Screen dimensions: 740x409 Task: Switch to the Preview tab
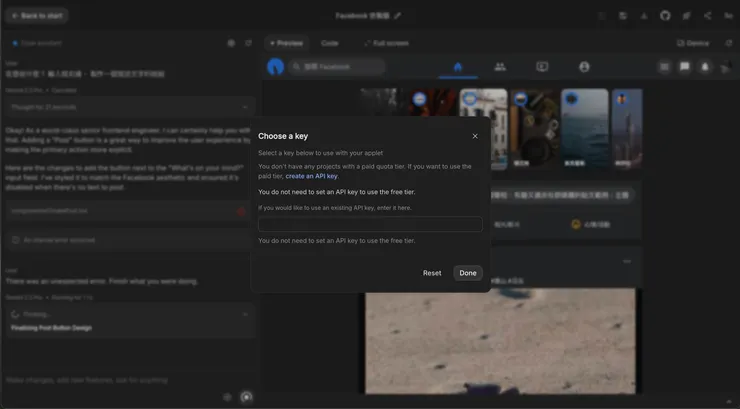287,44
